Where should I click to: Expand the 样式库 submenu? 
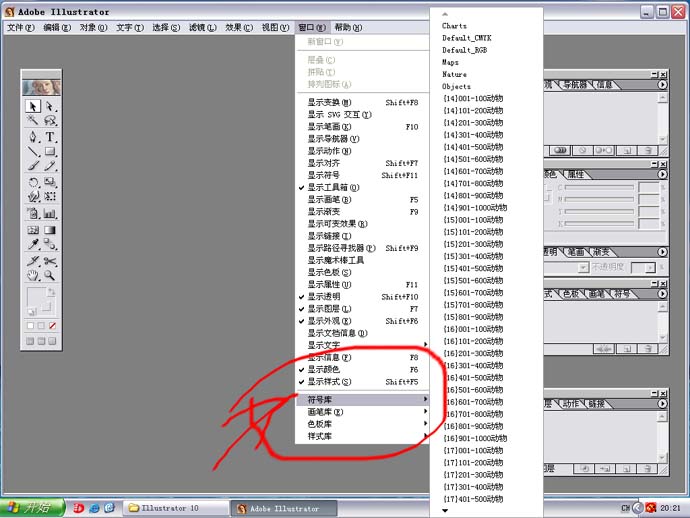pyautogui.click(x=363, y=436)
